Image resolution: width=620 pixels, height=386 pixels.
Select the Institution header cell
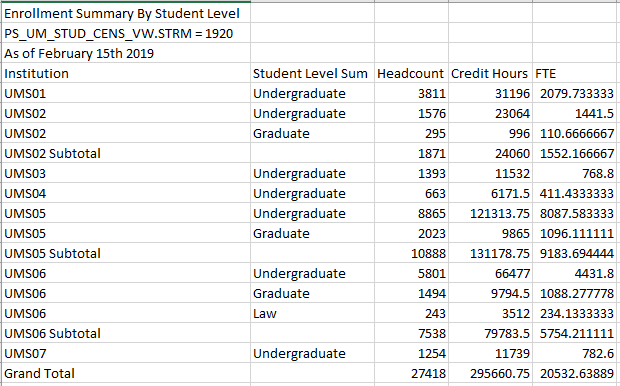click(x=126, y=73)
